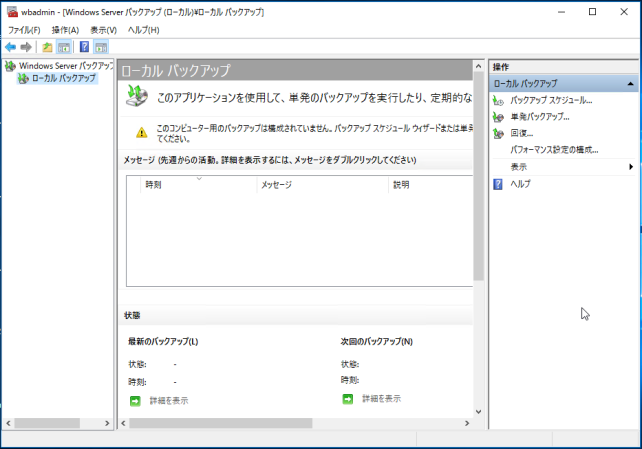Click the Up one level folder icon
The image size is (642, 449).
47,47
